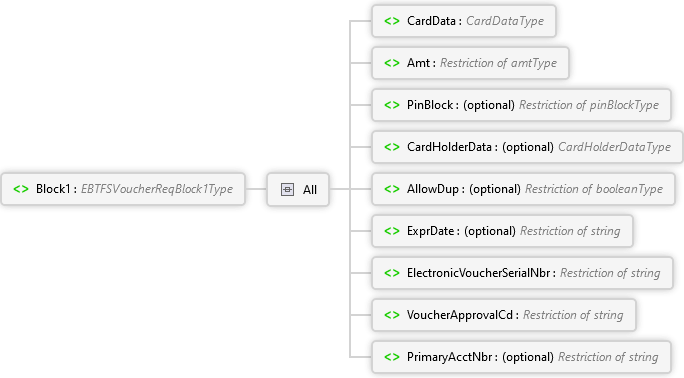Click the element icon next to AllowDup
684x378 pixels.
392,189
